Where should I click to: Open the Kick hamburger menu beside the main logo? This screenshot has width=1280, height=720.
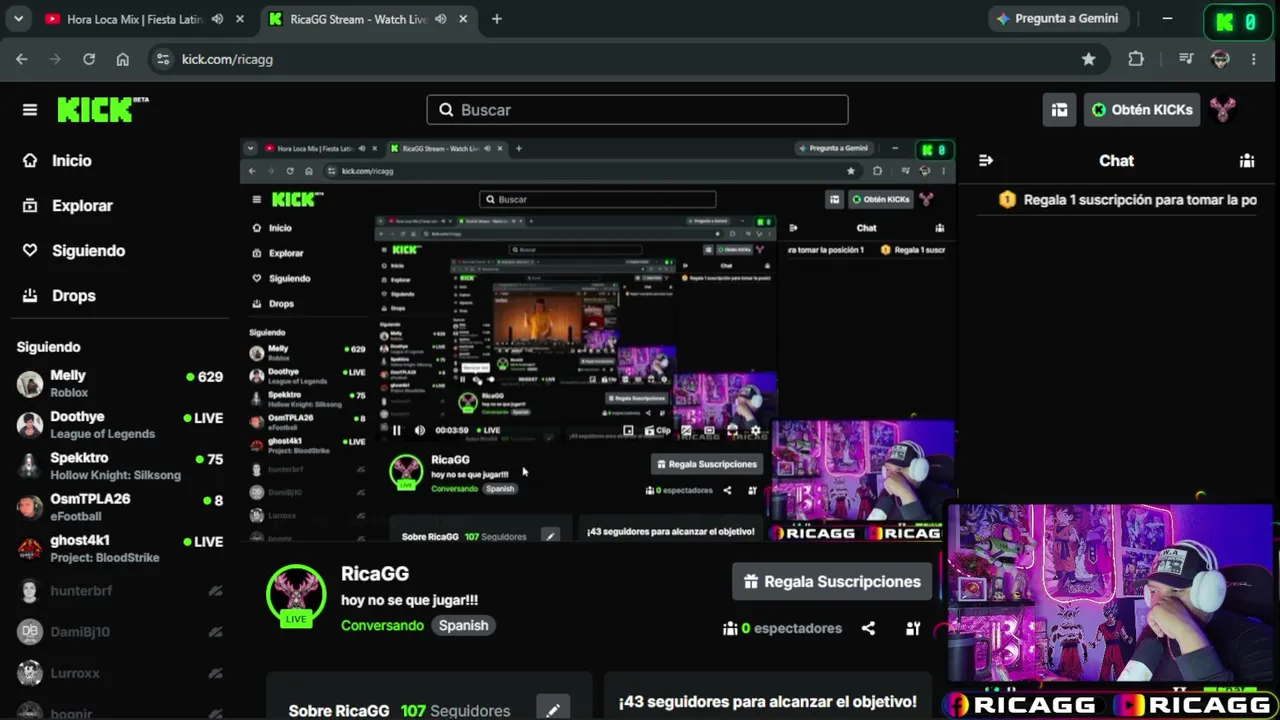(x=30, y=110)
